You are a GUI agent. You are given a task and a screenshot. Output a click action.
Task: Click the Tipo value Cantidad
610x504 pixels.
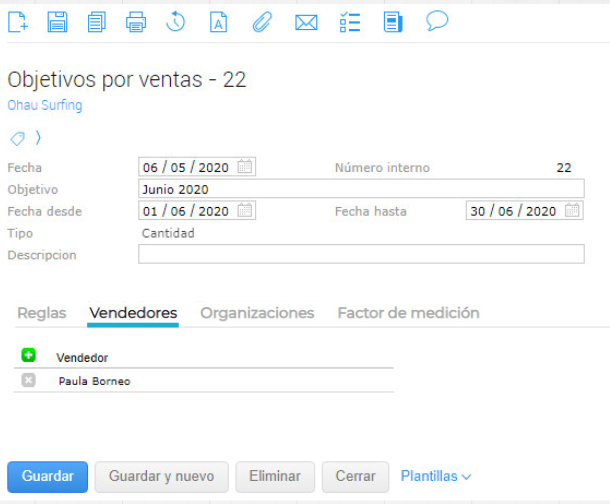[168, 233]
